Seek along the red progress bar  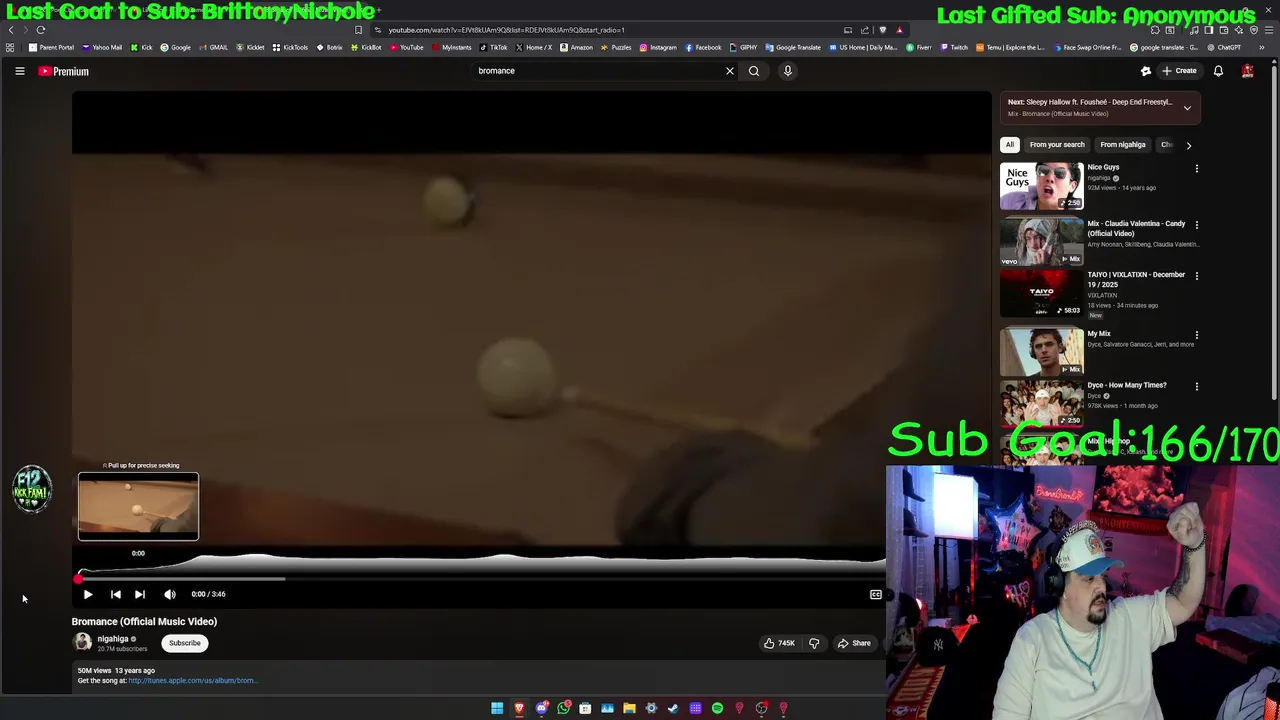(x=480, y=578)
